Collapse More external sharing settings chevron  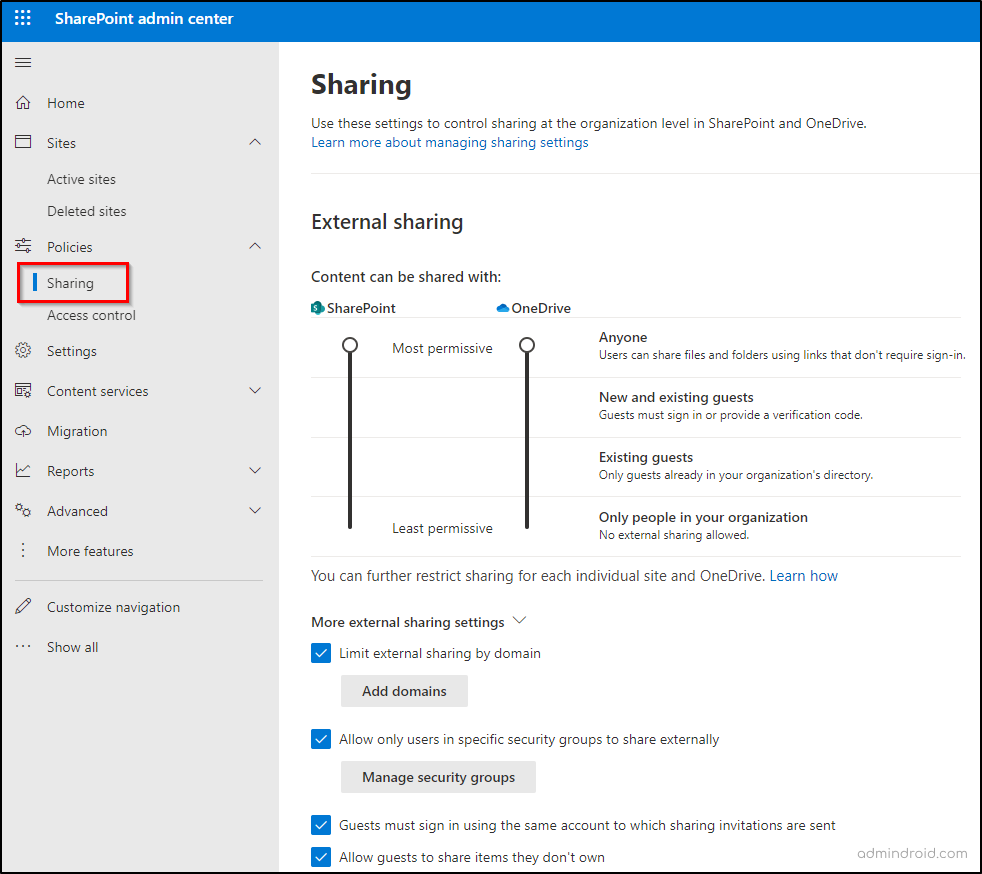[x=519, y=620]
